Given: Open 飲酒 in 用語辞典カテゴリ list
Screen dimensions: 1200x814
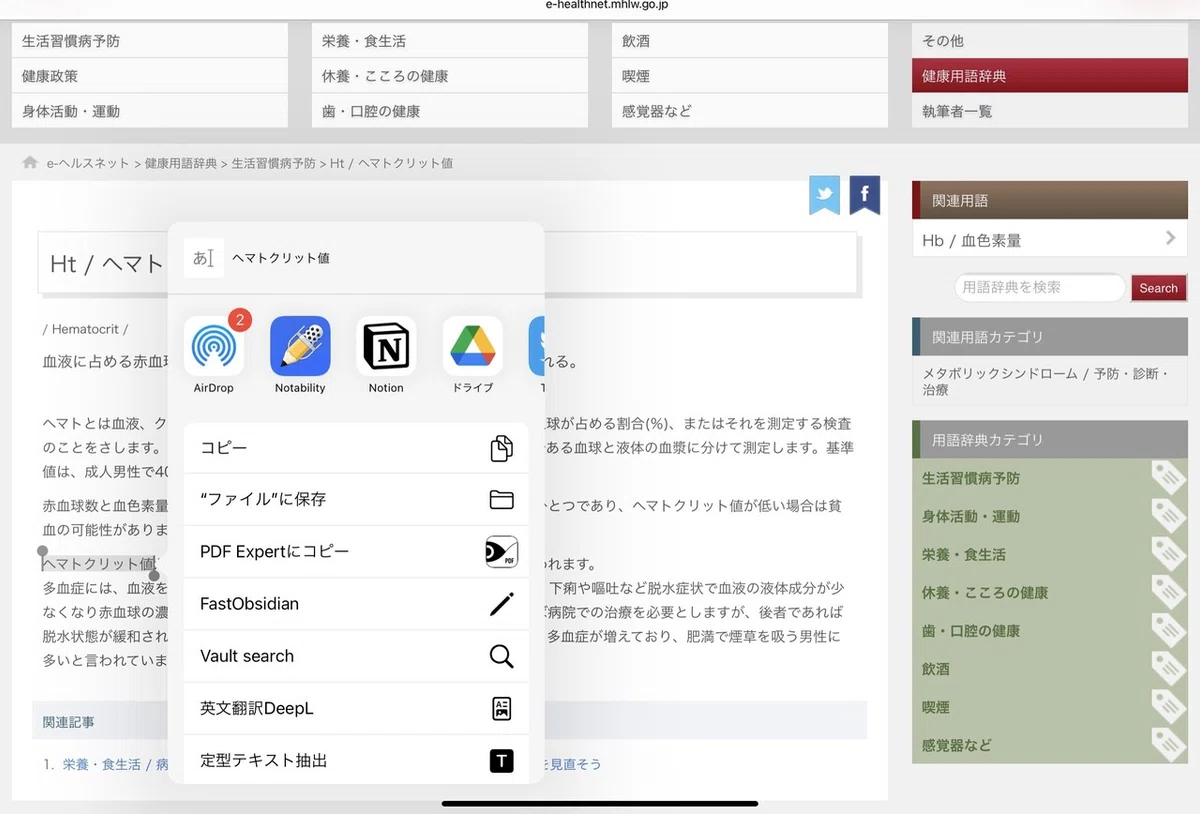Looking at the screenshot, I should tap(936, 669).
